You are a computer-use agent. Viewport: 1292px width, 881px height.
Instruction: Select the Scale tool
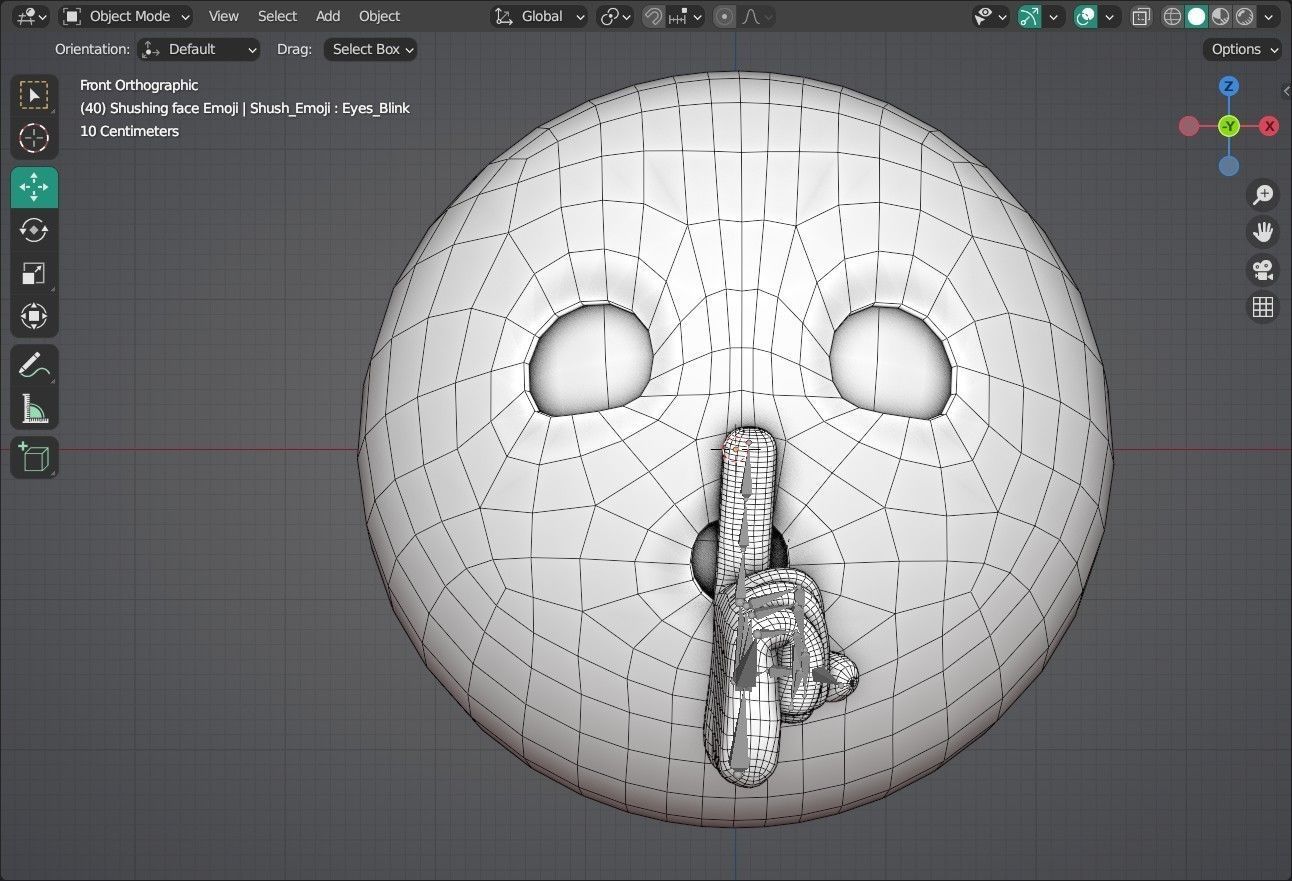coord(34,273)
